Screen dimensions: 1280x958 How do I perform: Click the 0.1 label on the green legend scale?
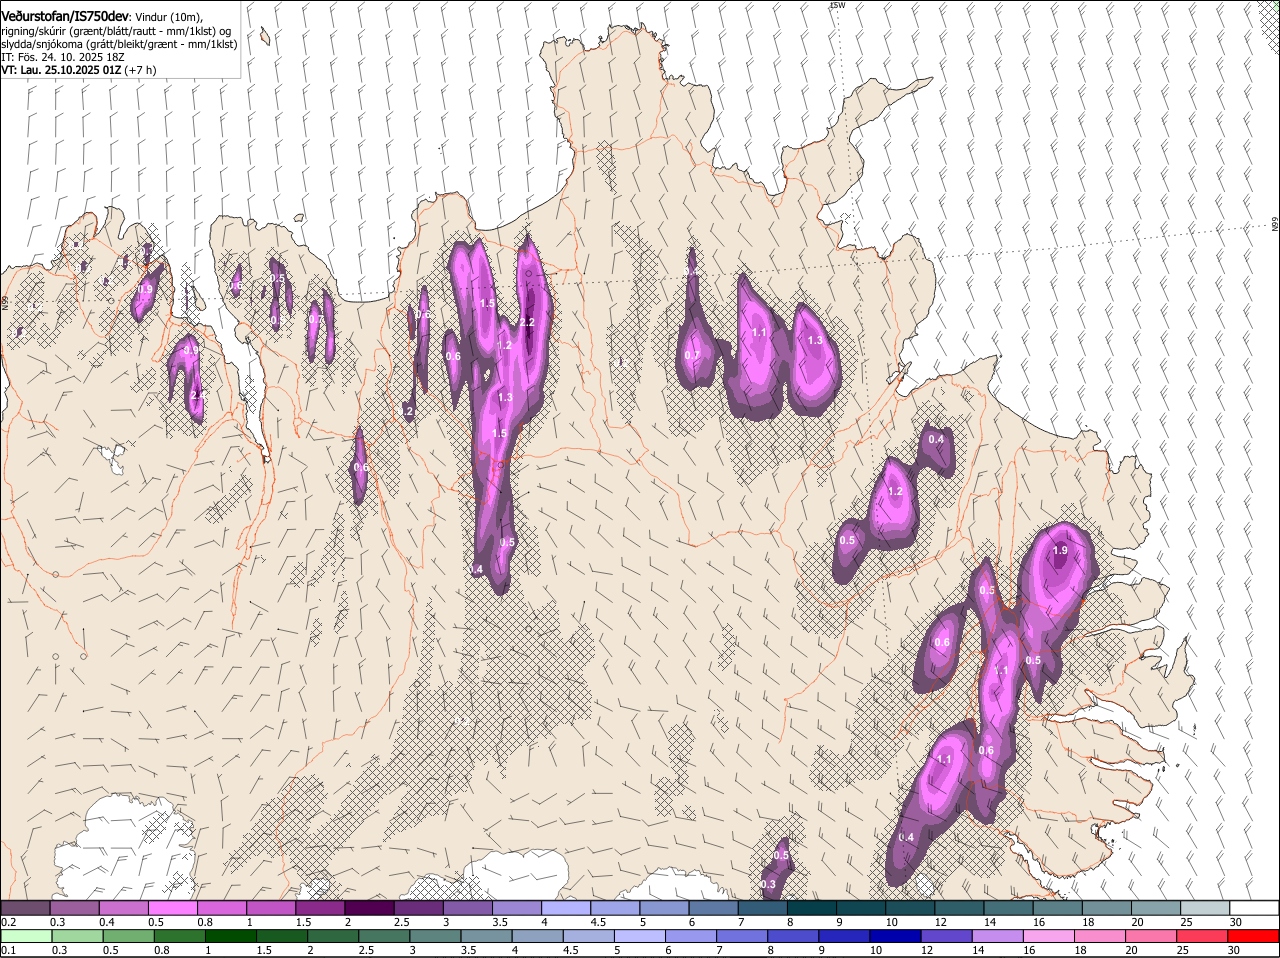pos(8,950)
